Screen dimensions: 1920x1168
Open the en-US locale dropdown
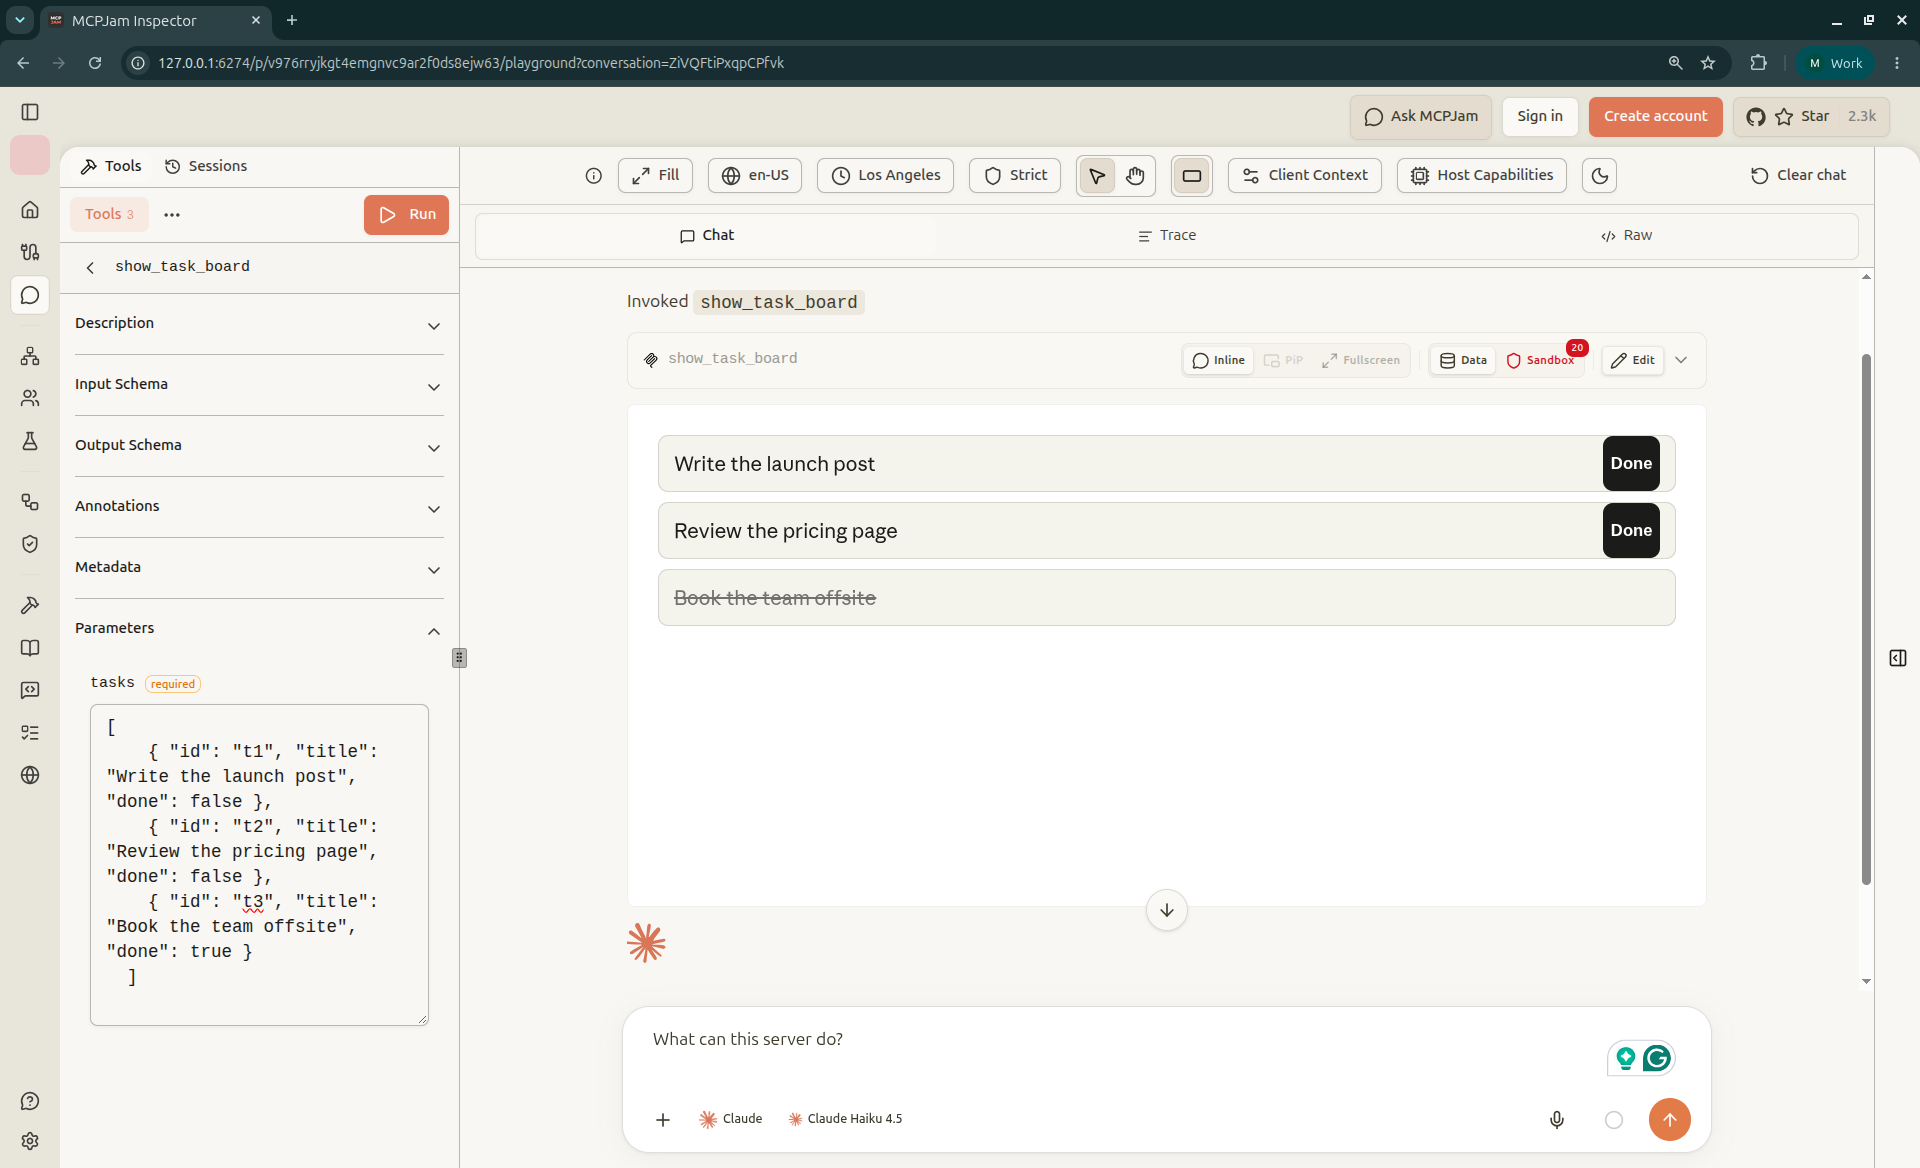tap(755, 175)
